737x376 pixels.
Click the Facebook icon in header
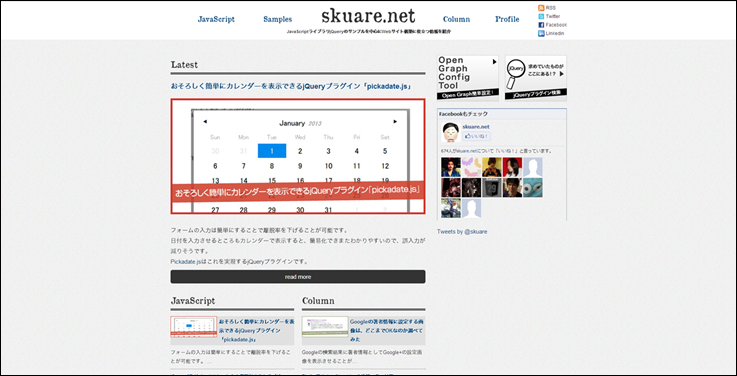(541, 25)
